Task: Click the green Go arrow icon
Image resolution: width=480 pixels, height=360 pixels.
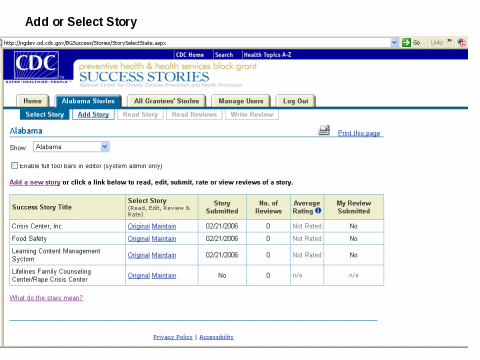Action: (406, 43)
